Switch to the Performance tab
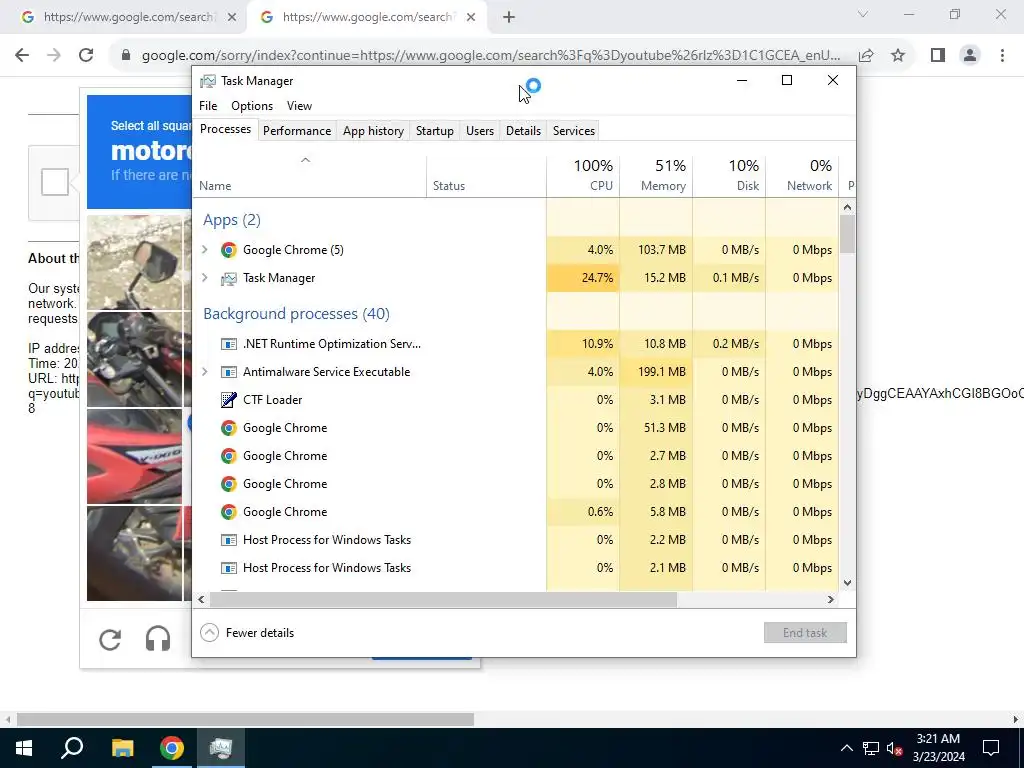This screenshot has width=1024, height=768. (x=297, y=131)
